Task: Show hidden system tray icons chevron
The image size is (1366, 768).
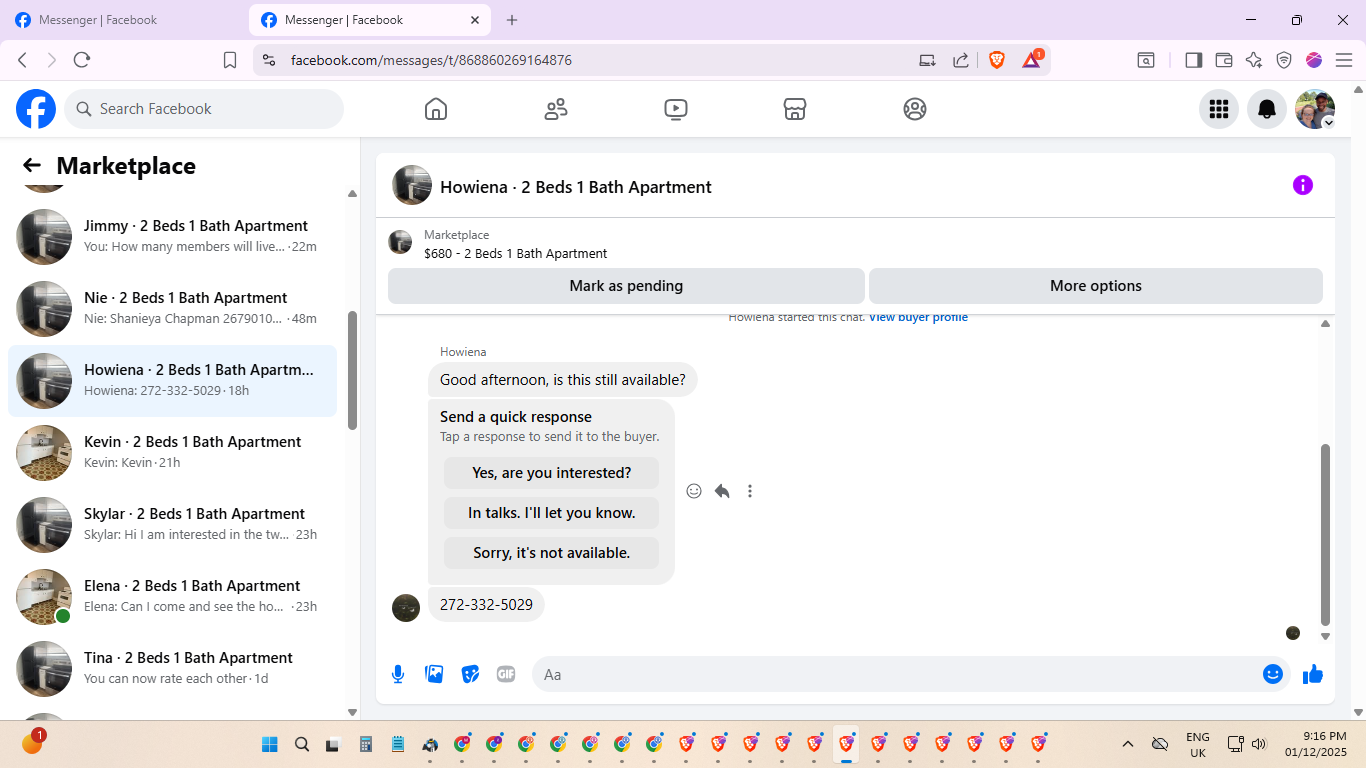Action: [x=1128, y=744]
